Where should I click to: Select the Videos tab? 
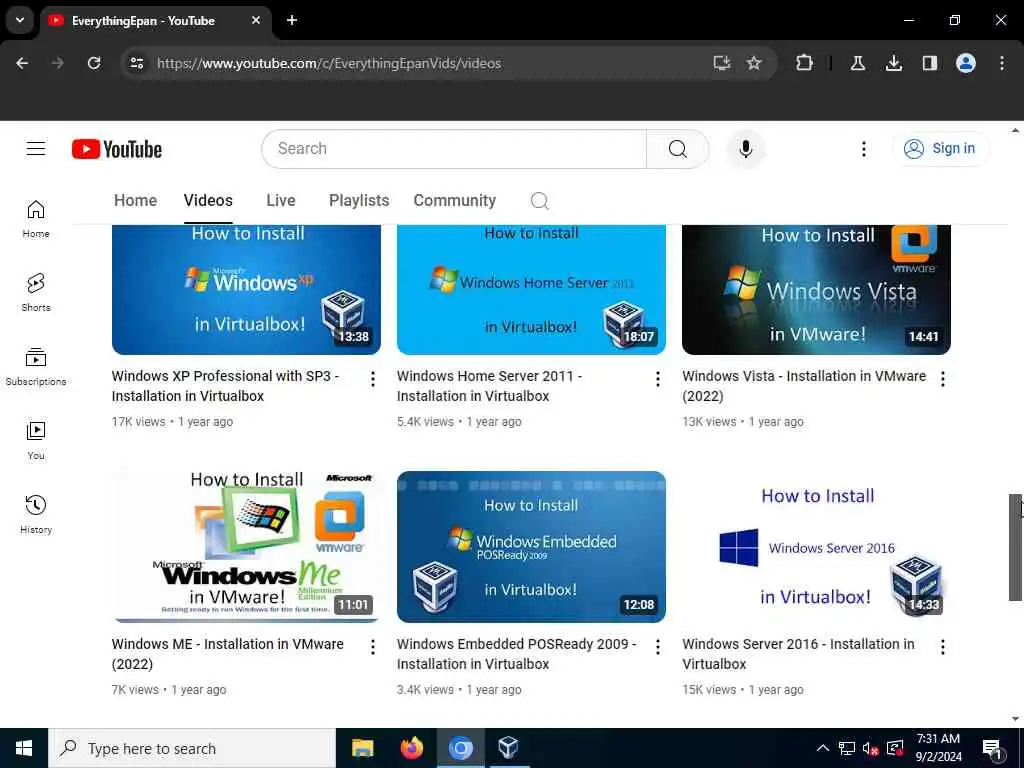[208, 200]
